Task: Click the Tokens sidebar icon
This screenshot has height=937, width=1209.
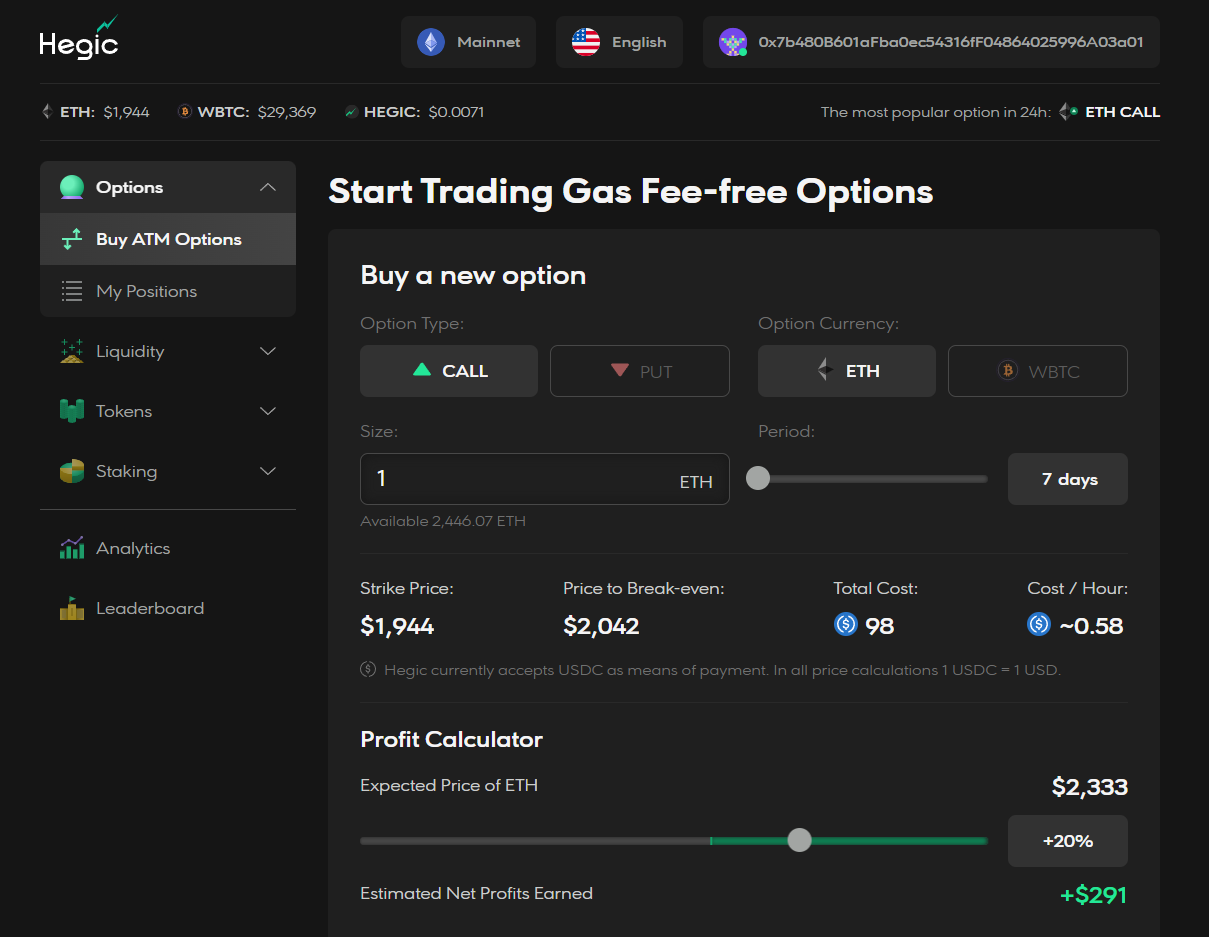Action: [x=72, y=411]
